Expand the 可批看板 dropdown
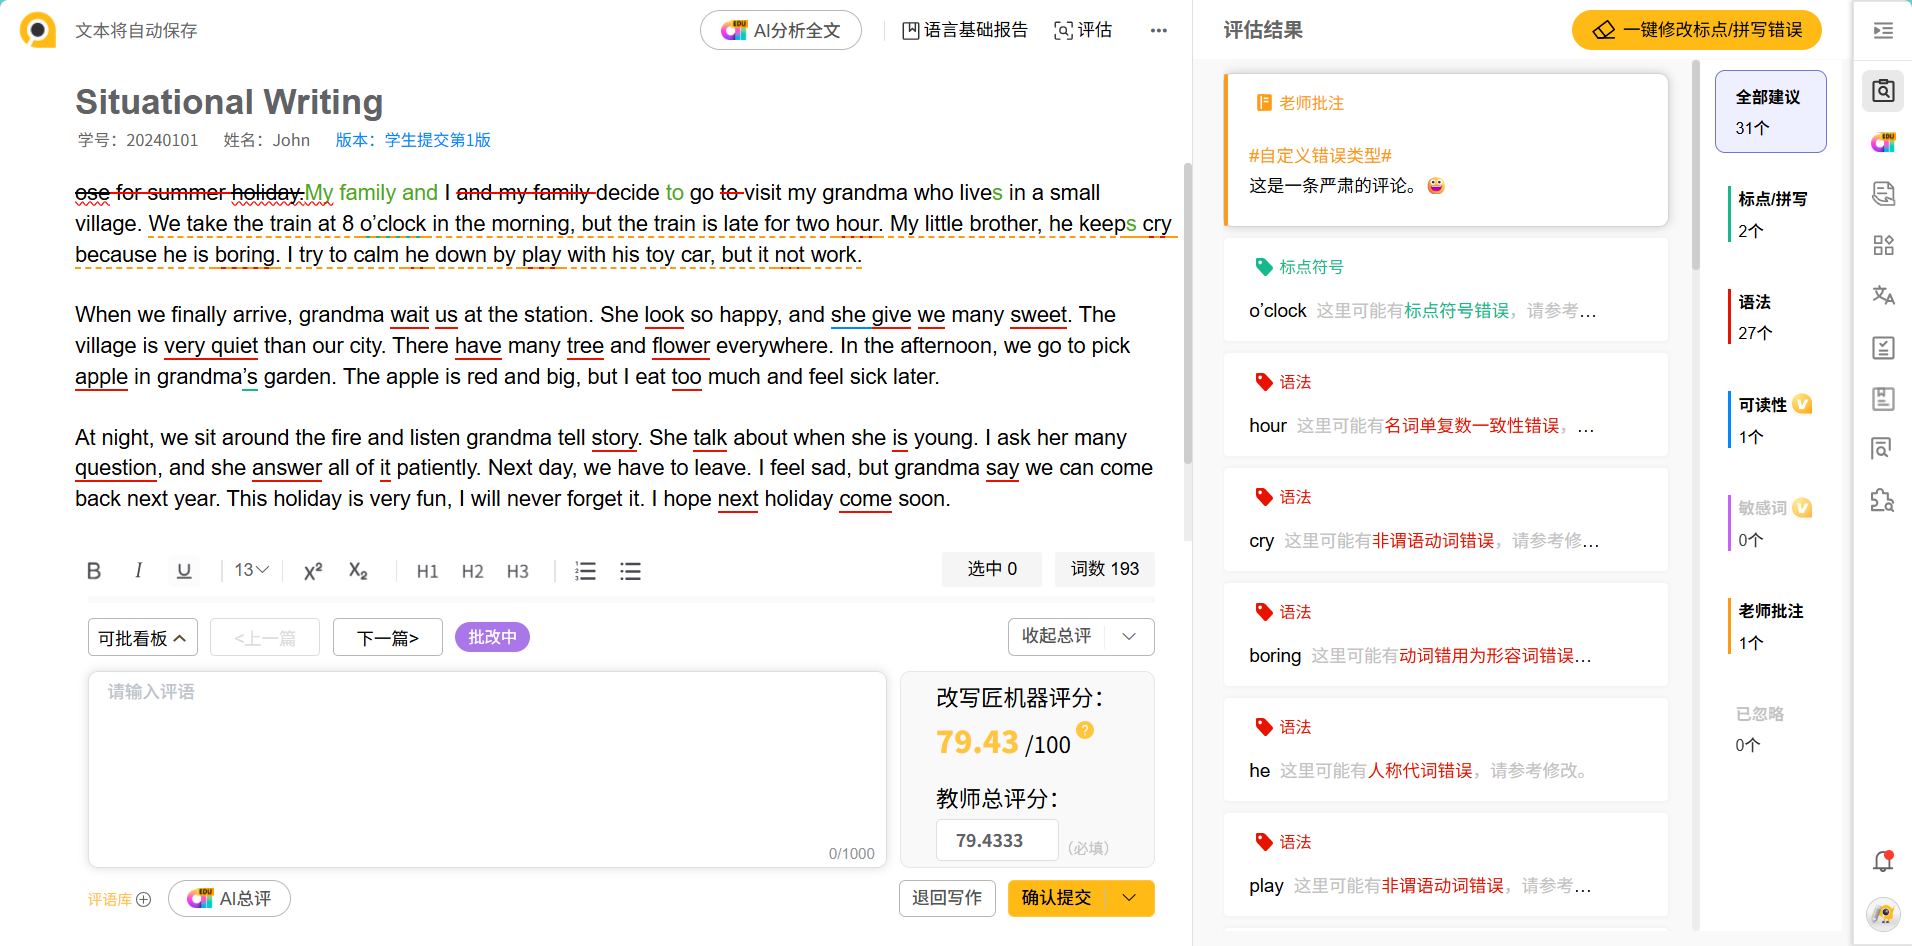 (143, 638)
